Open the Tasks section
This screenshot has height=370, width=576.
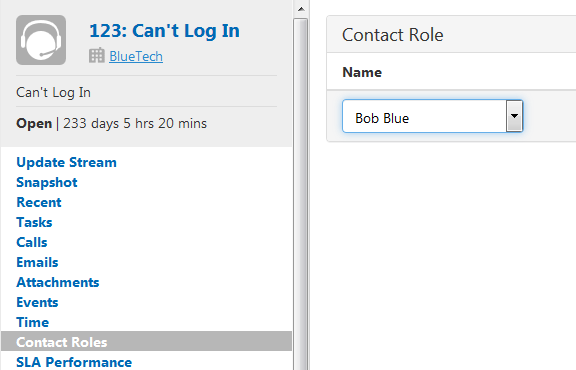[34, 222]
